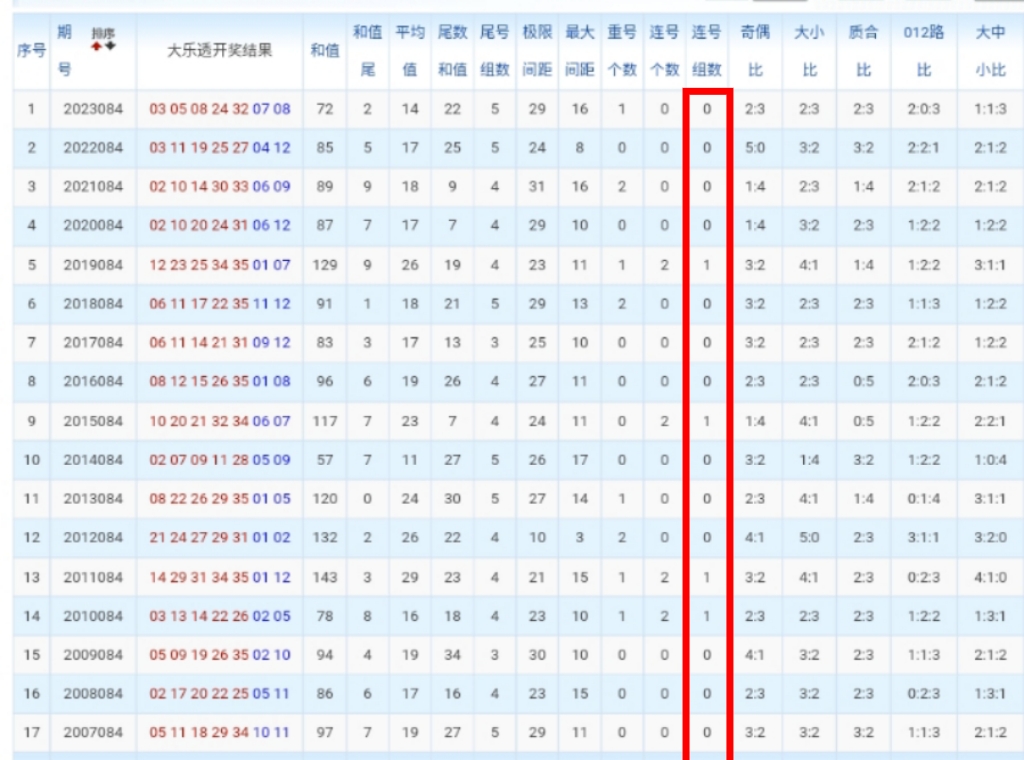The height and width of the screenshot is (760, 1024).
Task: Click sum value 57 in row 2014084
Action: 325,460
